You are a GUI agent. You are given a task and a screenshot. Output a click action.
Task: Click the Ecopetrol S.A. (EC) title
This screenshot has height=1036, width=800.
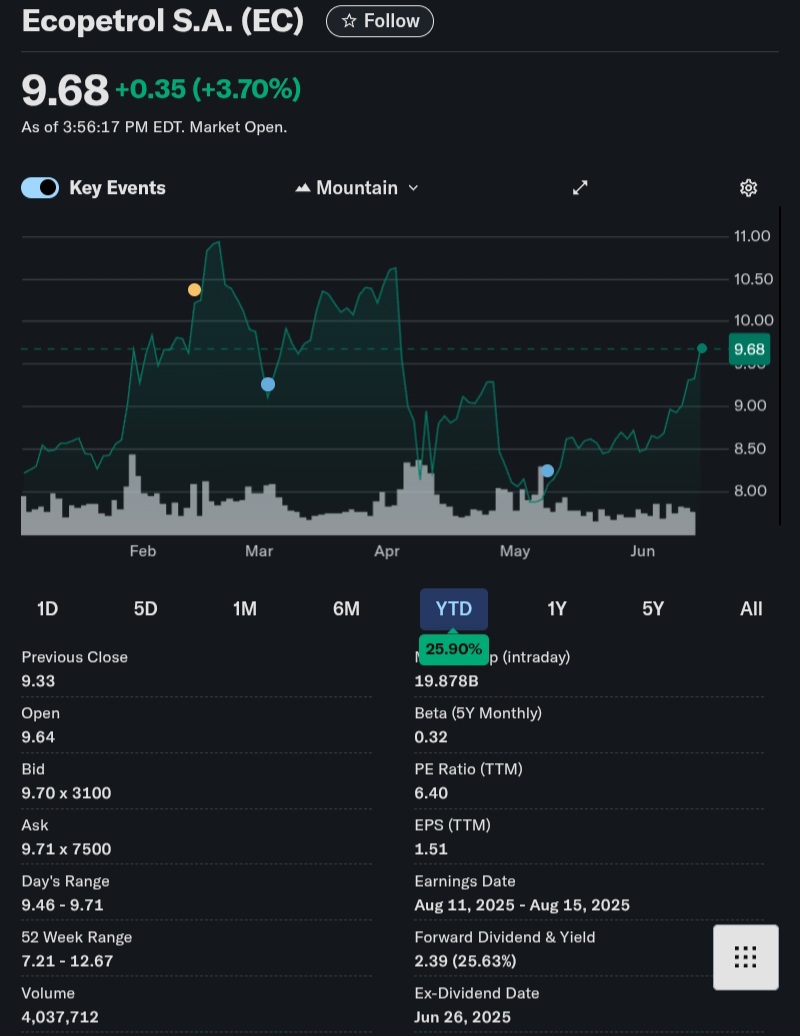[x=163, y=20]
